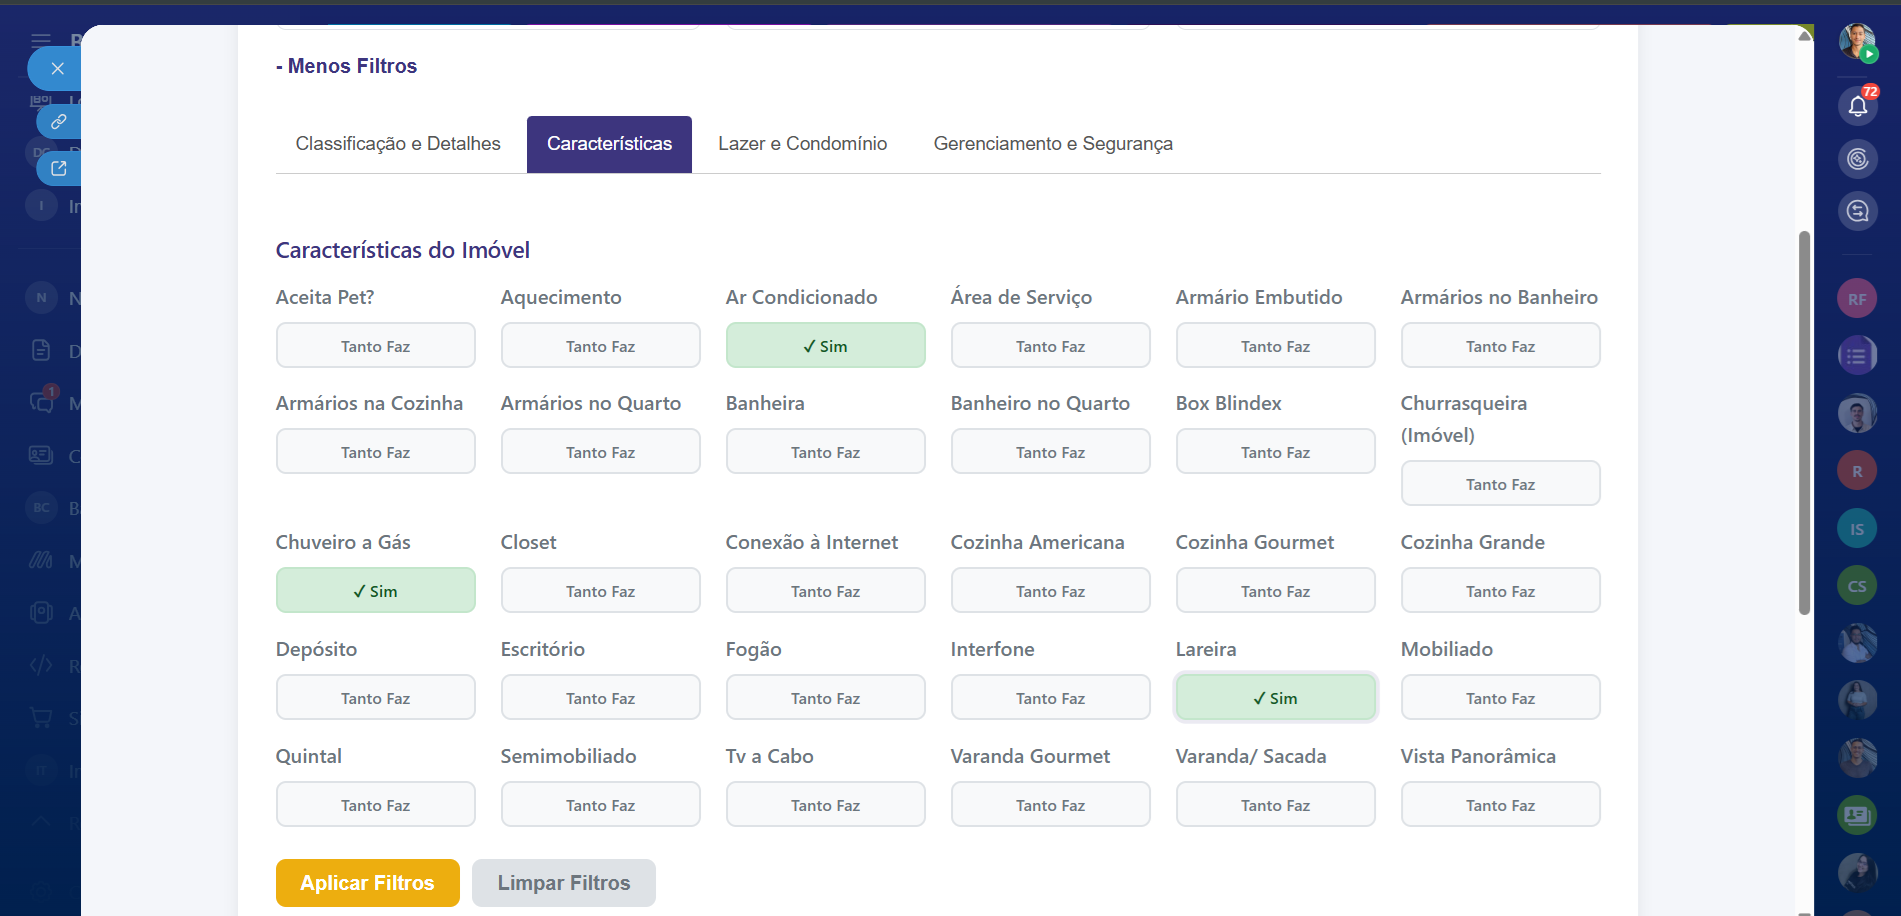Toggle the Depósito filter

click(376, 698)
